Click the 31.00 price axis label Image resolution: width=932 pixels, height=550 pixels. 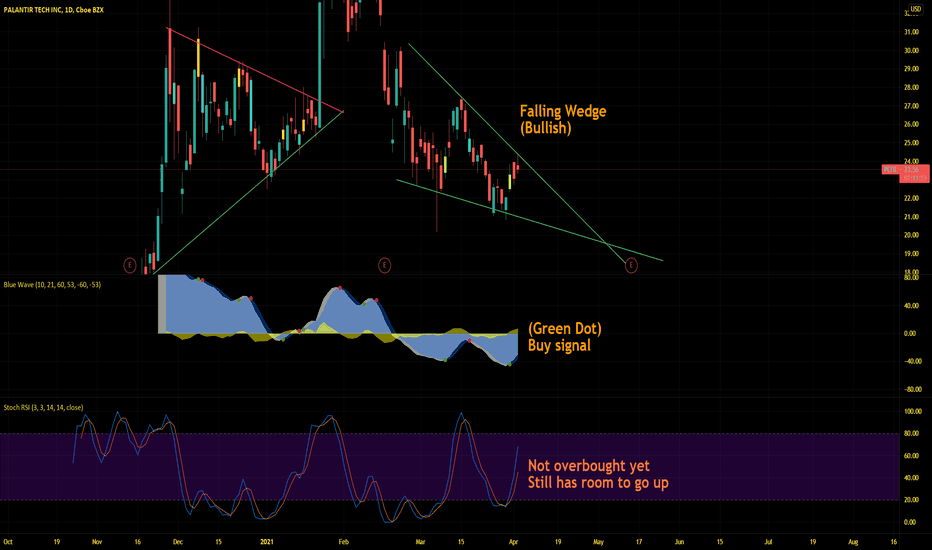(x=911, y=32)
